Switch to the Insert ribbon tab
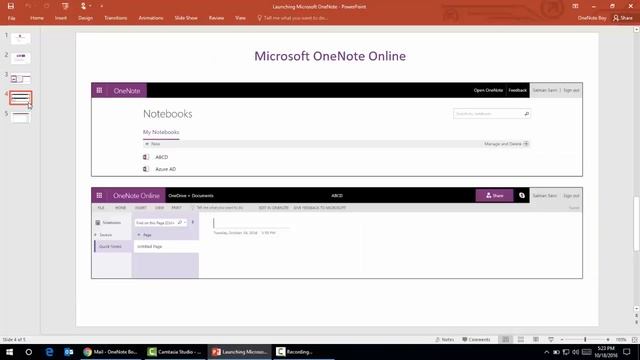 [x=61, y=18]
